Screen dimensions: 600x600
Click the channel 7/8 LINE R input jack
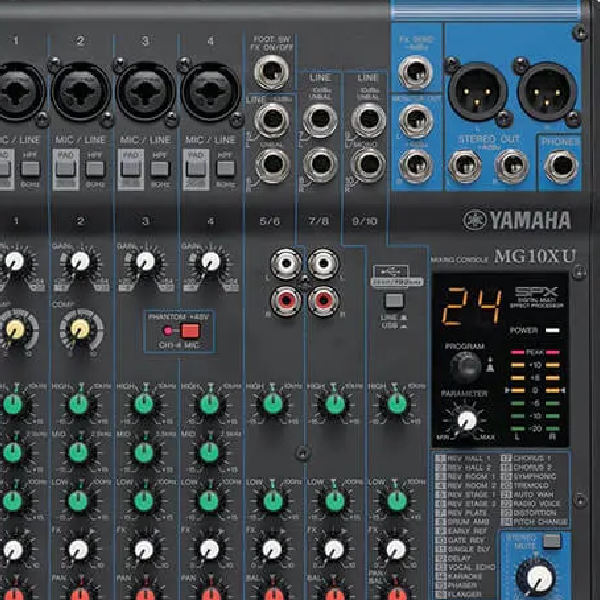click(320, 165)
